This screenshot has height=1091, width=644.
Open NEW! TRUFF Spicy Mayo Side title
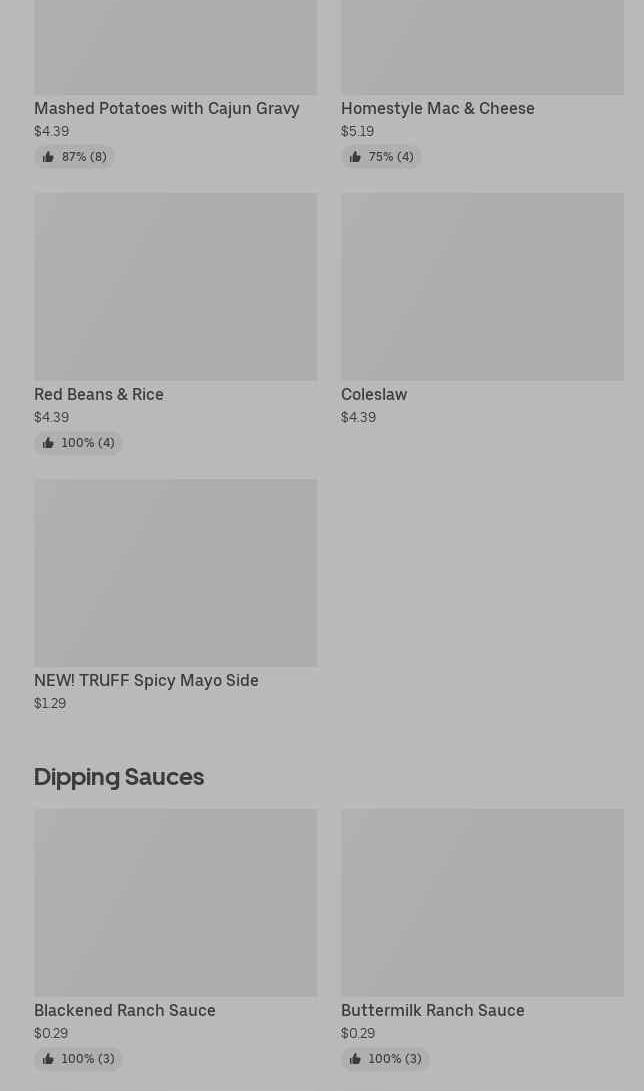pyautogui.click(x=146, y=680)
